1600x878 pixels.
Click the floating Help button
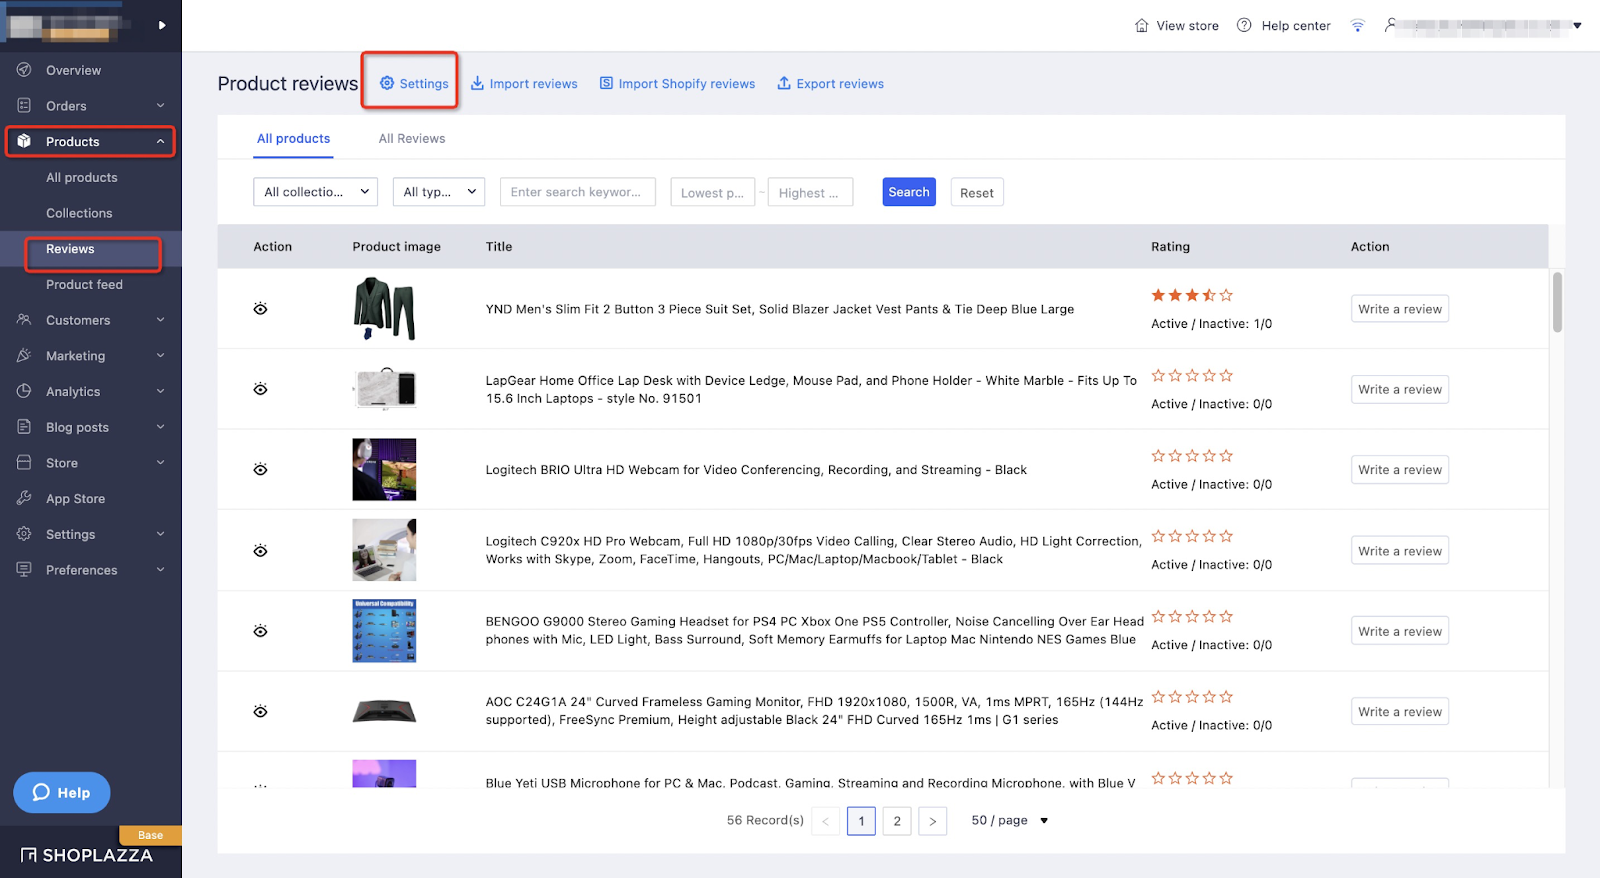[62, 792]
